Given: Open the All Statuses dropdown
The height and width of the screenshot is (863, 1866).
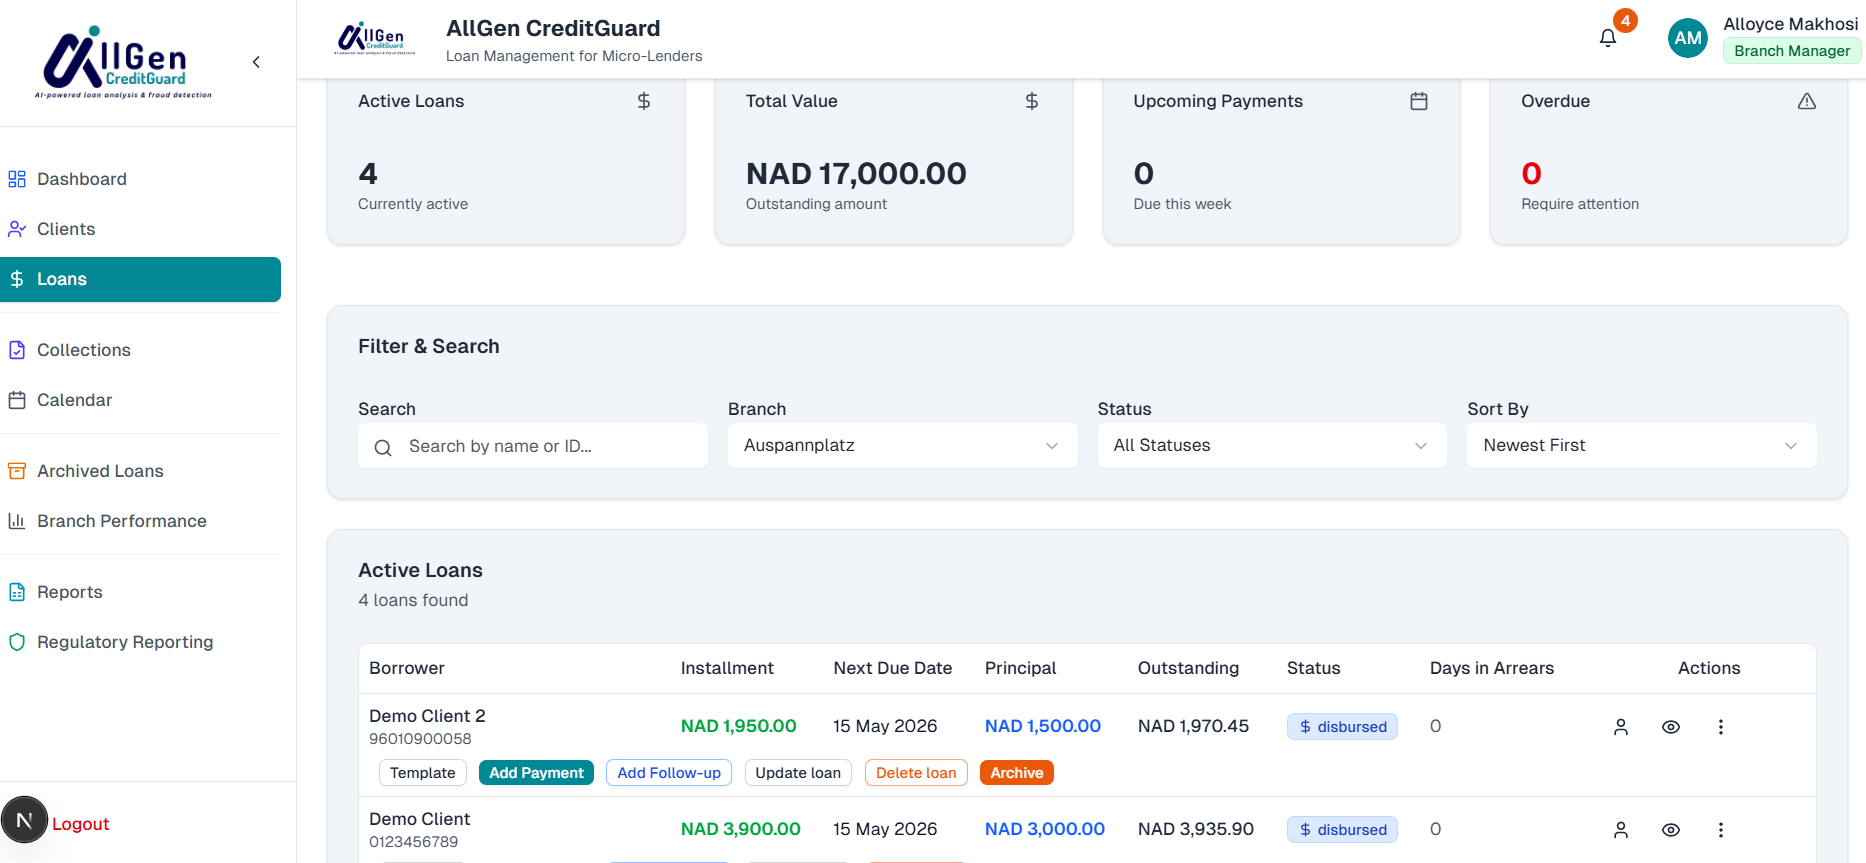Looking at the screenshot, I should tap(1272, 446).
